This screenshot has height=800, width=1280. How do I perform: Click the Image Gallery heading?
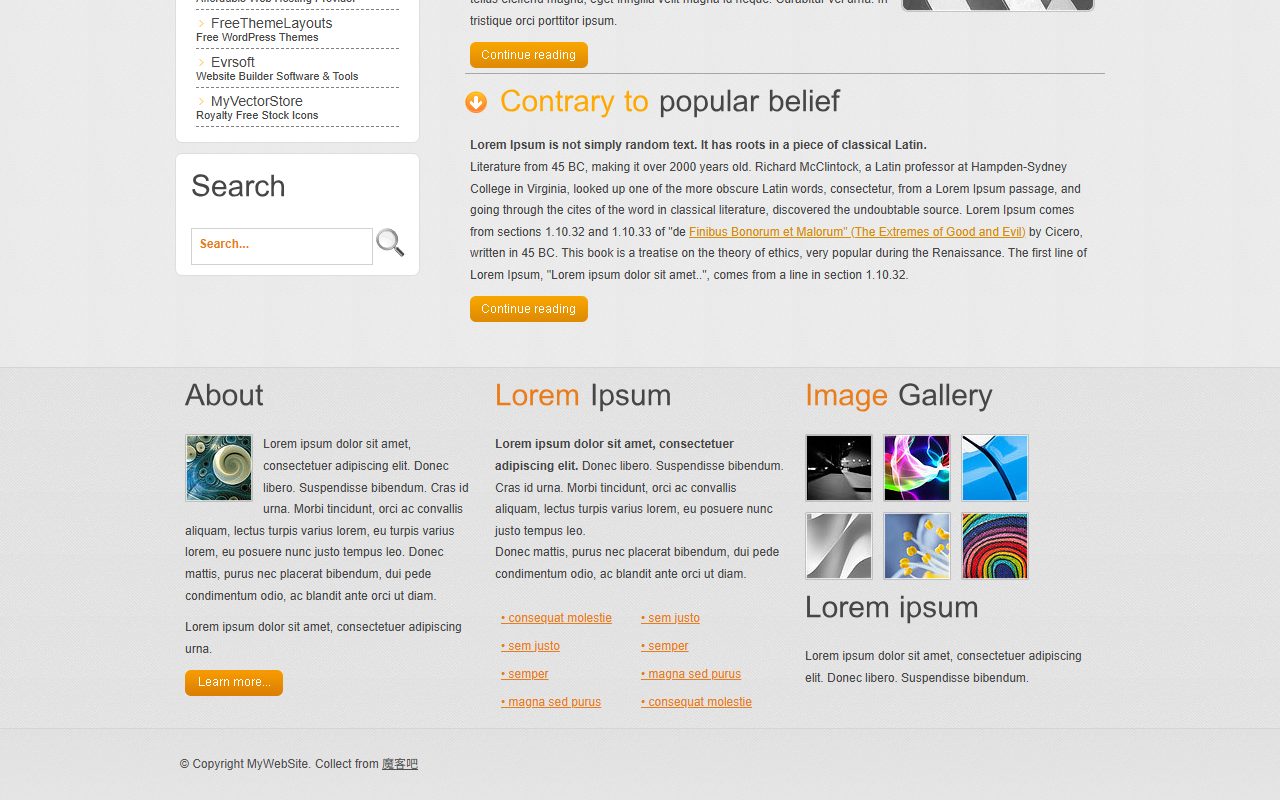899,396
